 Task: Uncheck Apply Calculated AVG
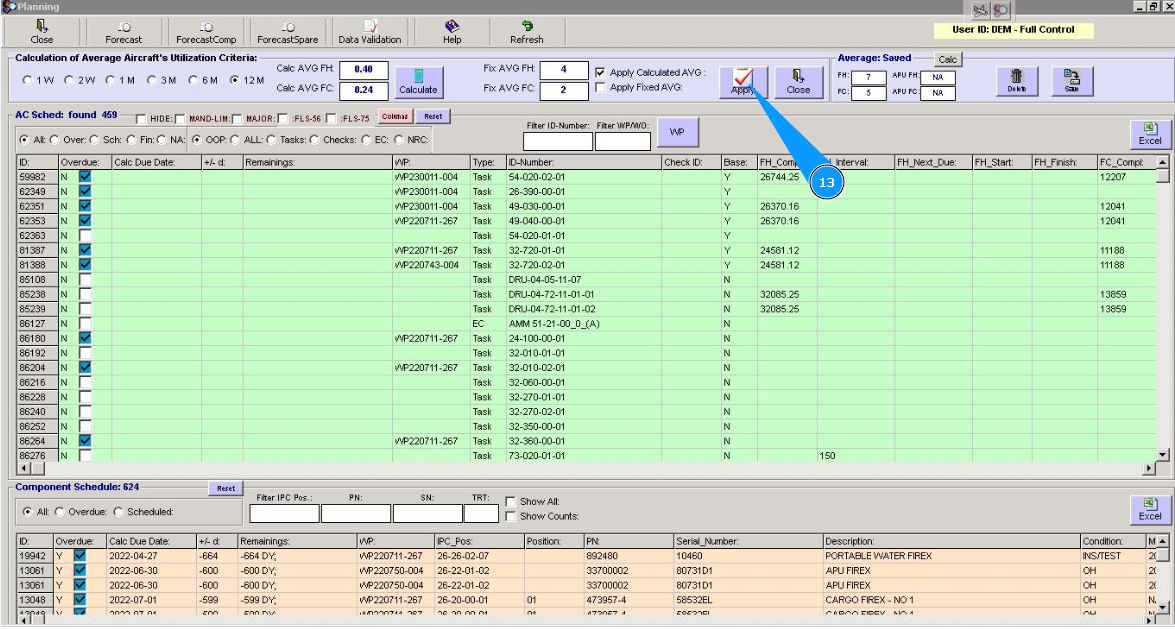tap(600, 73)
